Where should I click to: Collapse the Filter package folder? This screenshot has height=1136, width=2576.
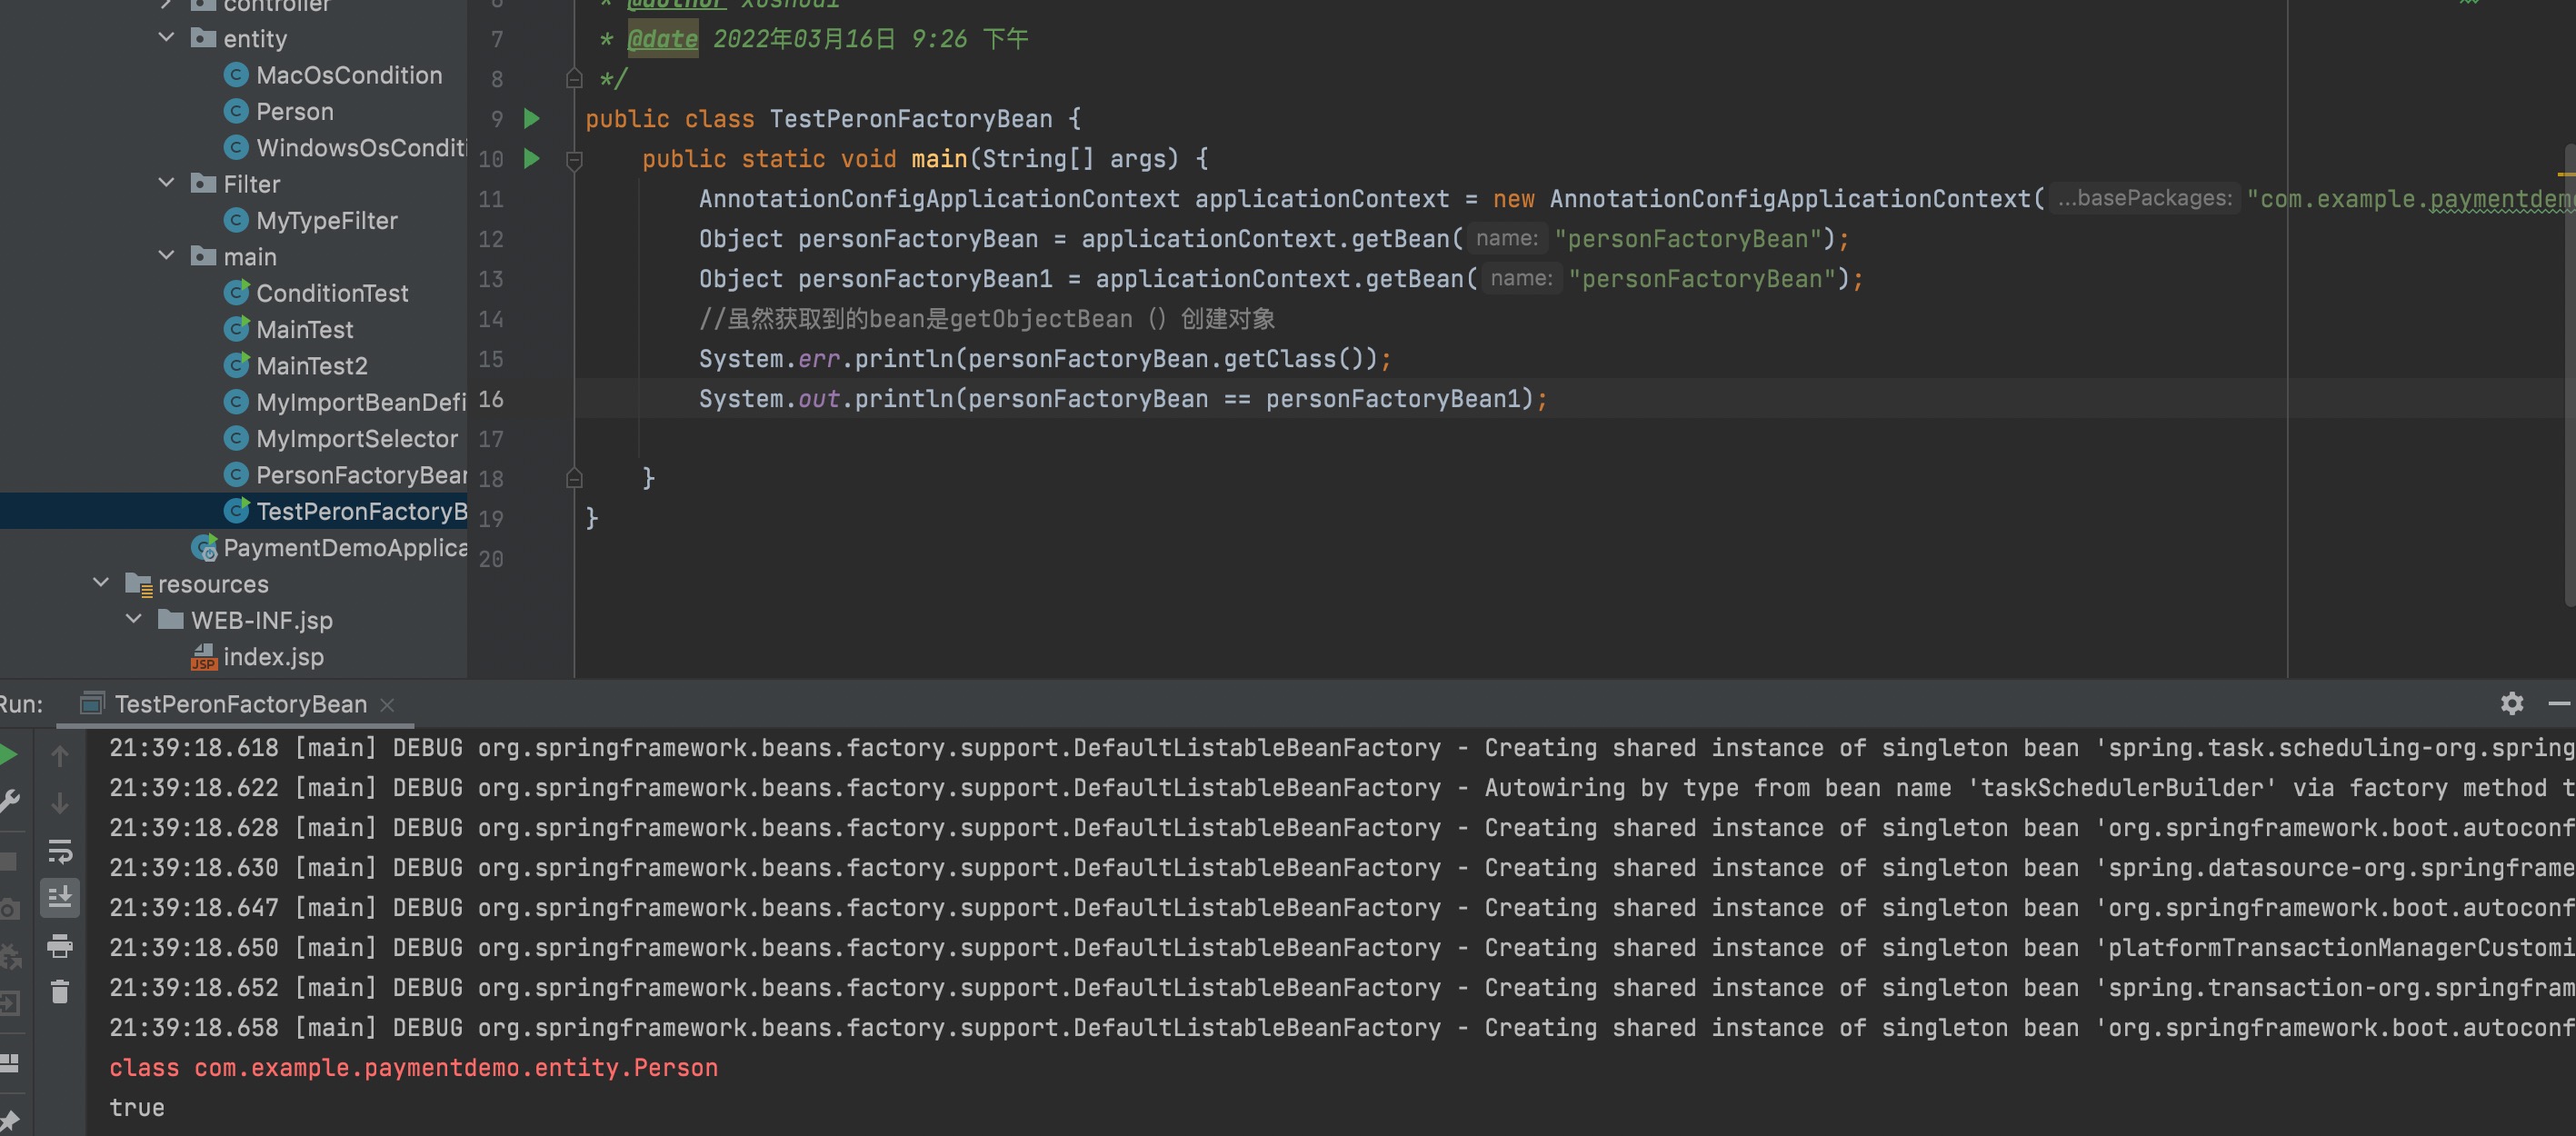click(167, 183)
